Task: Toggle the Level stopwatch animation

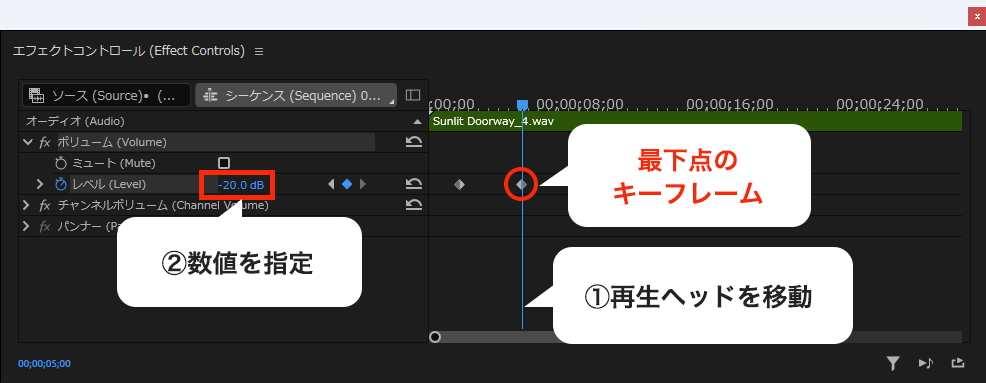Action: click(60, 184)
